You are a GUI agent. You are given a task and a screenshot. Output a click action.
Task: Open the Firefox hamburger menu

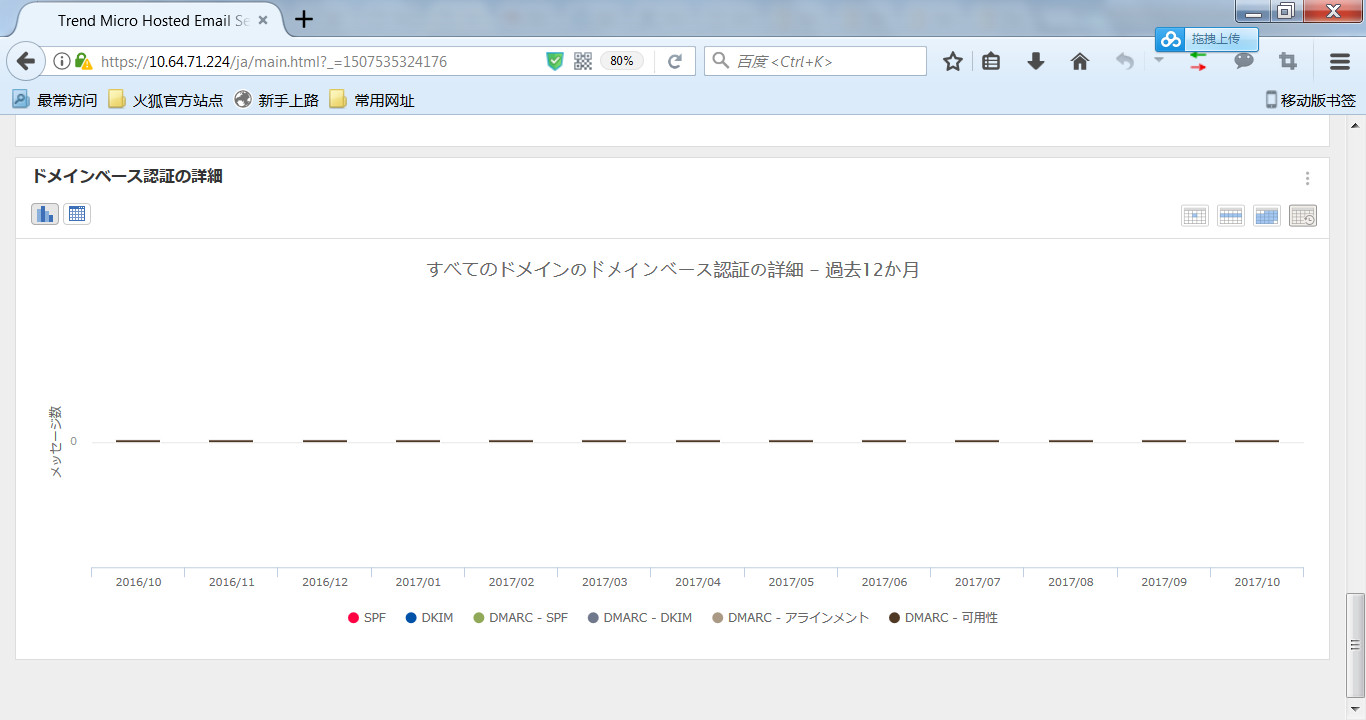coord(1340,62)
